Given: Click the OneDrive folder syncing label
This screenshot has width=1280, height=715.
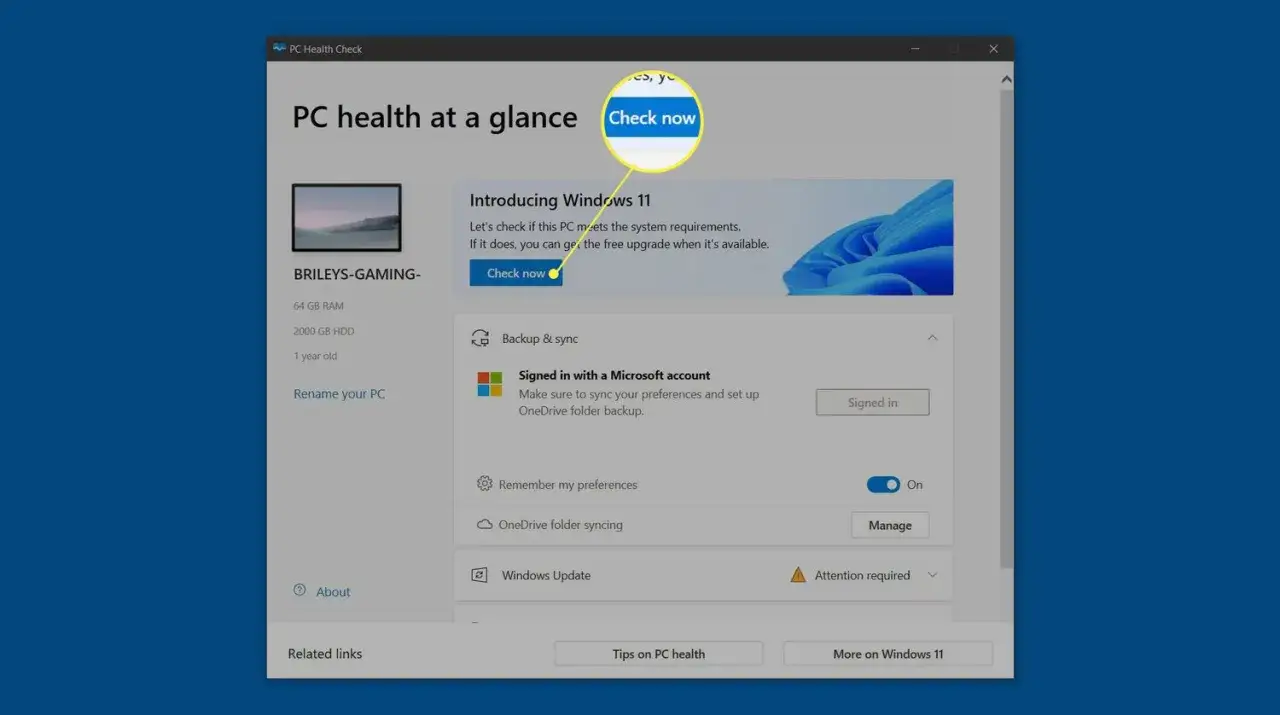Looking at the screenshot, I should coord(560,524).
